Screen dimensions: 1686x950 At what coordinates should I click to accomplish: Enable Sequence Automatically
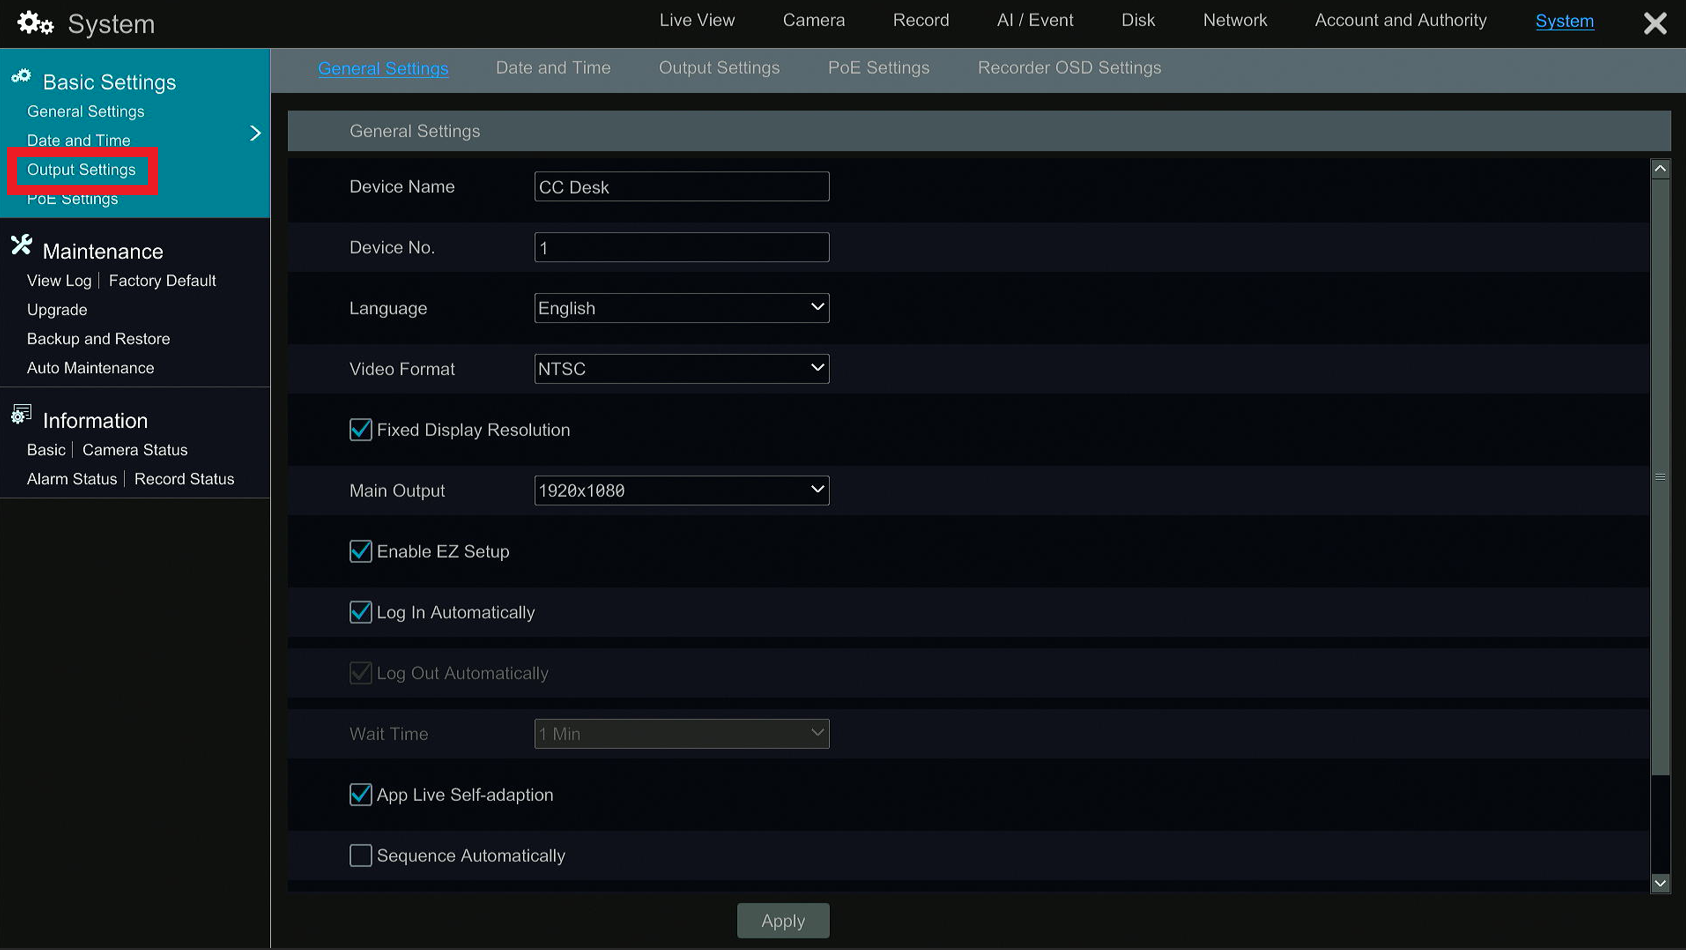360,855
